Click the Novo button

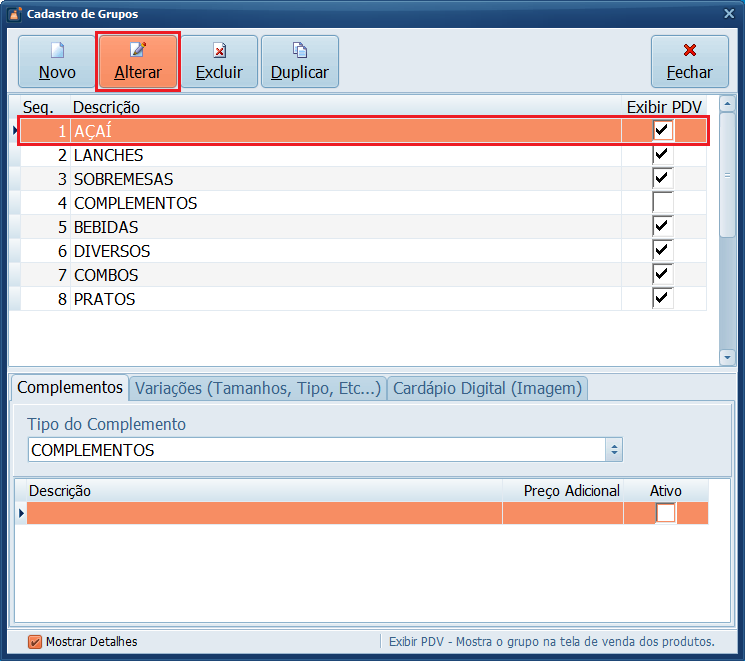(x=57, y=62)
